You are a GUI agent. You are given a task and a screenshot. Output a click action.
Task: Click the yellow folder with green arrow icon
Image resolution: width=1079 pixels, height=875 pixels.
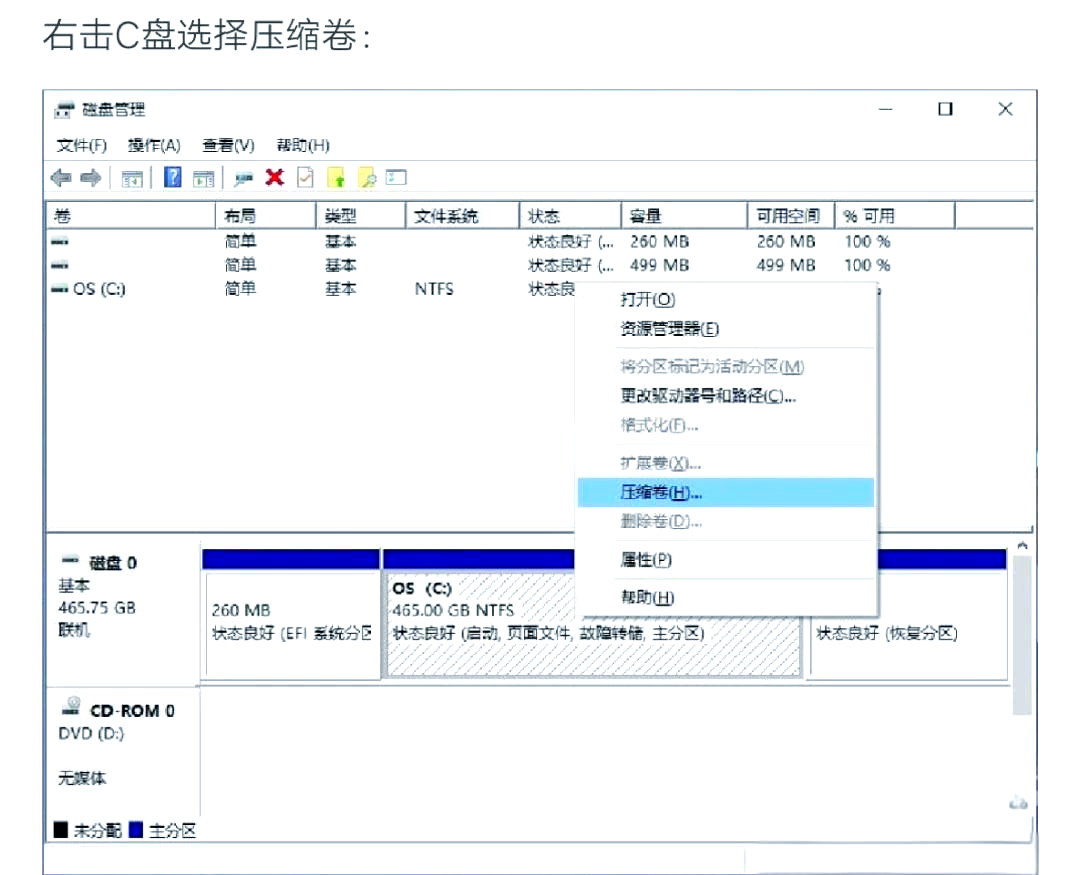(337, 178)
